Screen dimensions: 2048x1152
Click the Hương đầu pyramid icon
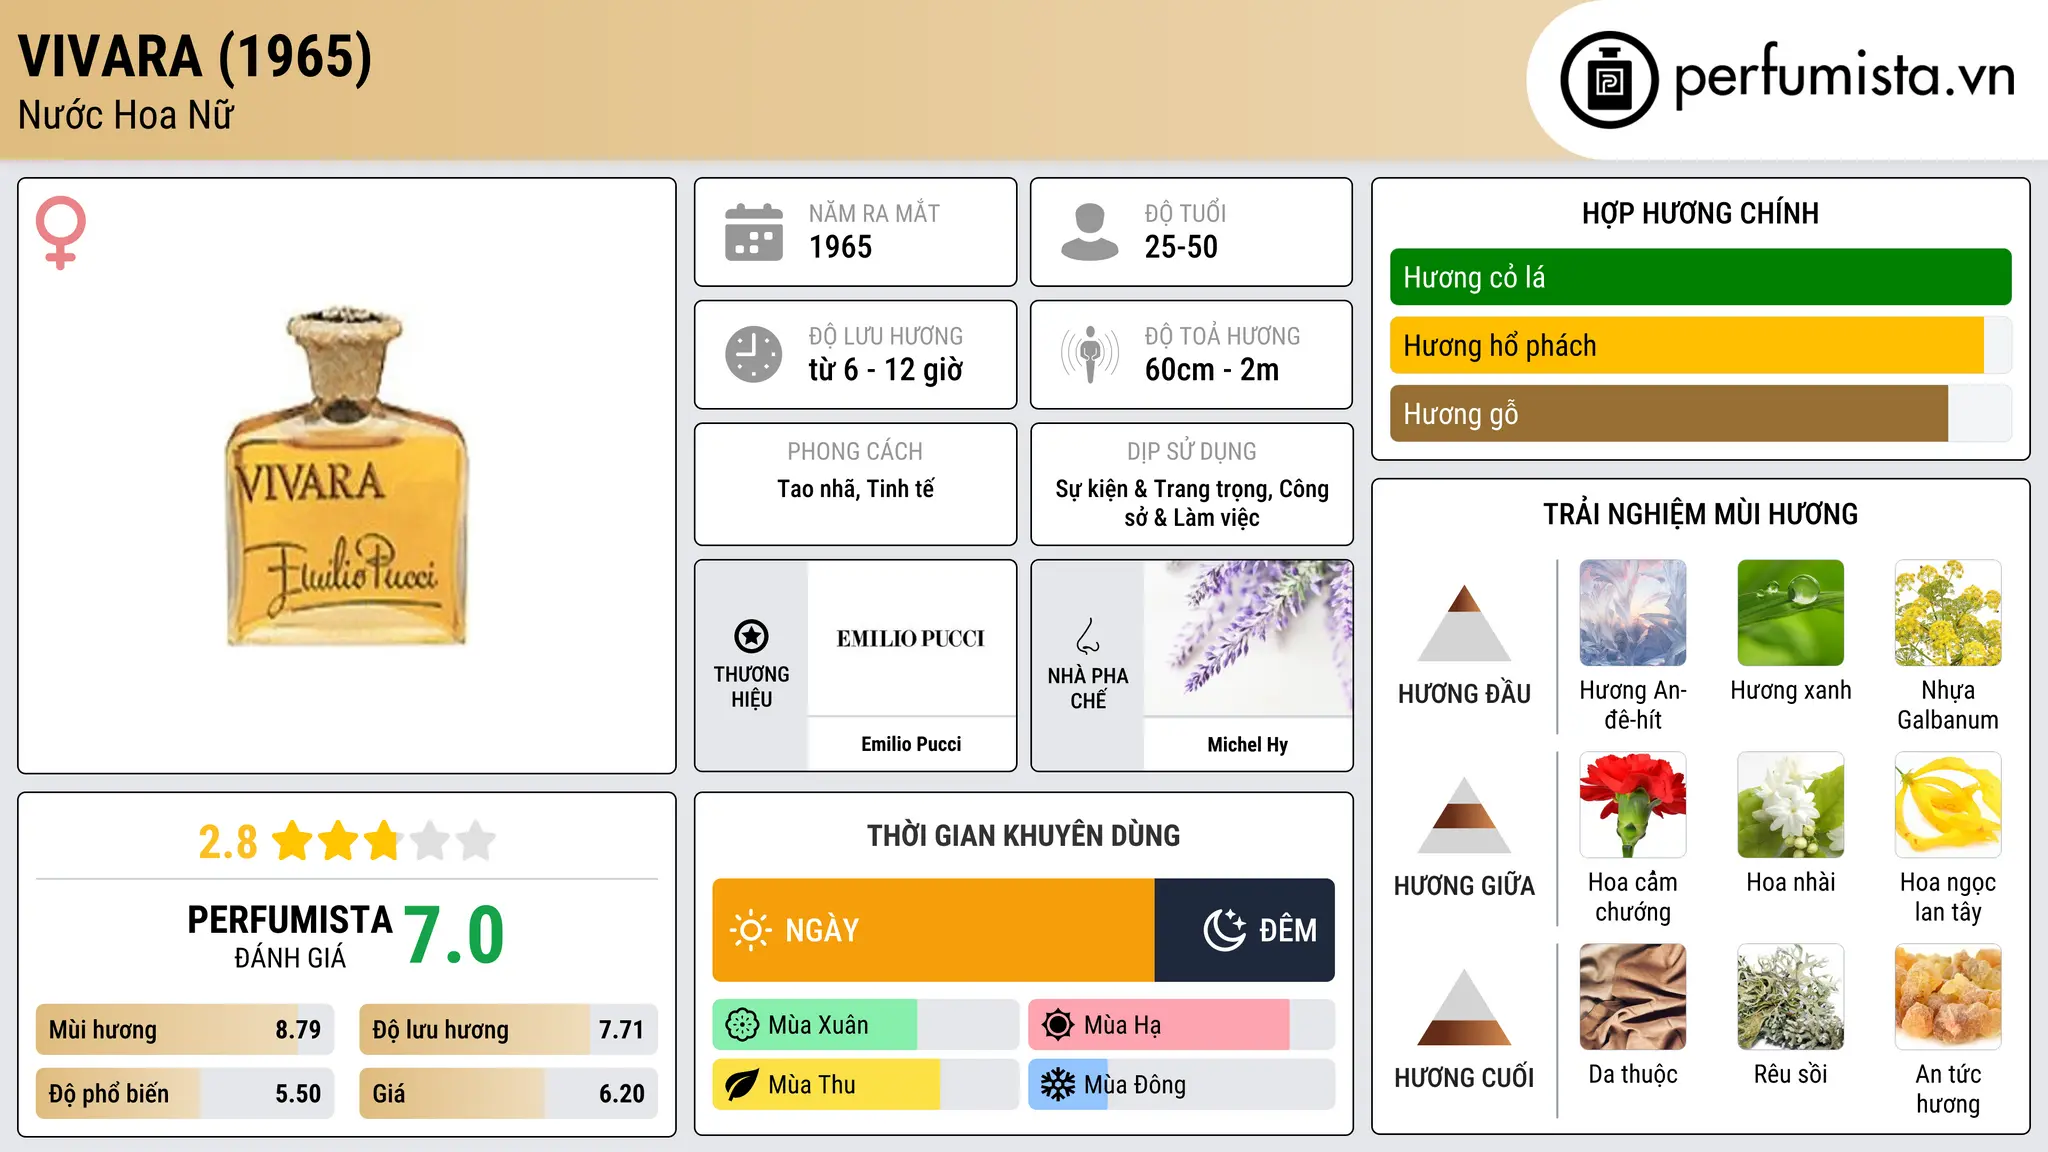point(1464,623)
